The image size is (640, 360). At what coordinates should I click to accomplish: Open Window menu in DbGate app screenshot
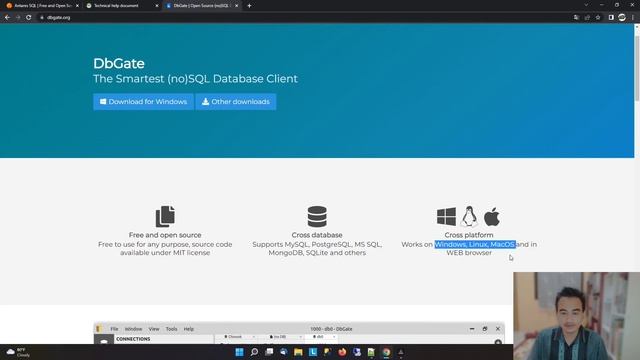pos(133,329)
